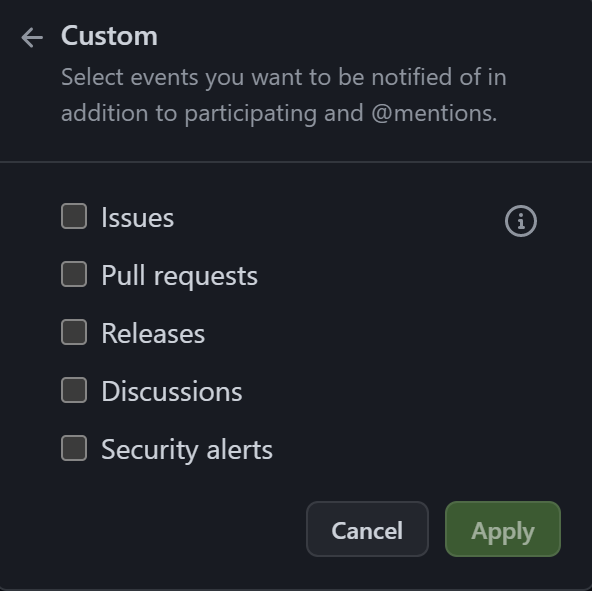The height and width of the screenshot is (591, 592).
Task: Select the Issues label text
Action: click(137, 218)
